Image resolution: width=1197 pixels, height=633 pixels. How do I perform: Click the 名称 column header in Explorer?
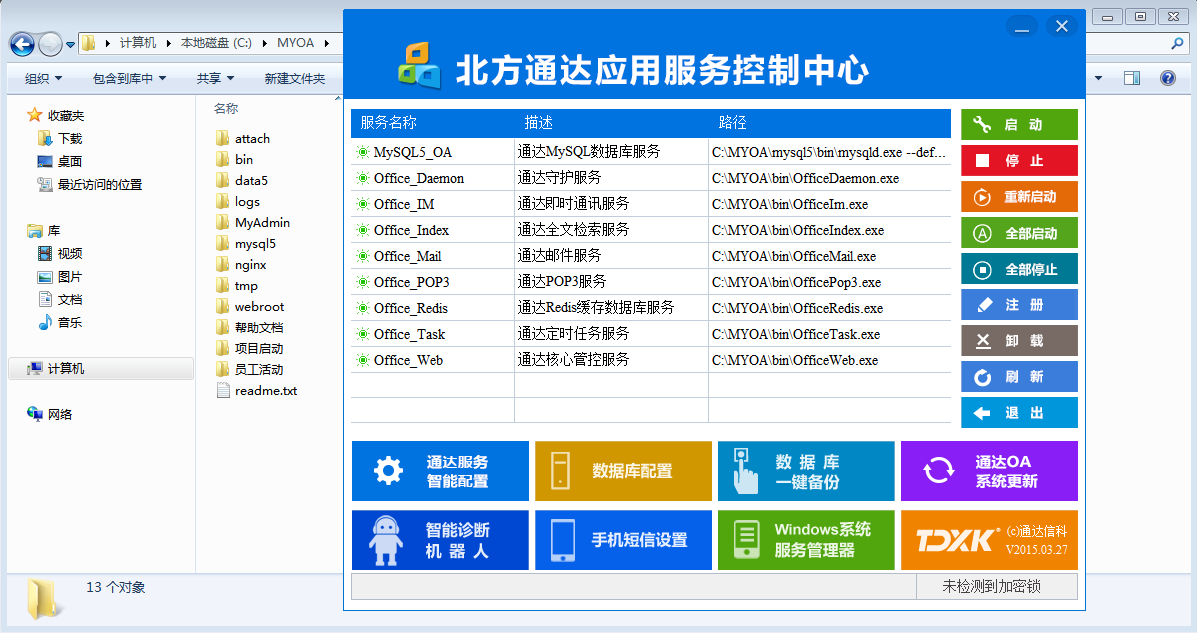226,108
